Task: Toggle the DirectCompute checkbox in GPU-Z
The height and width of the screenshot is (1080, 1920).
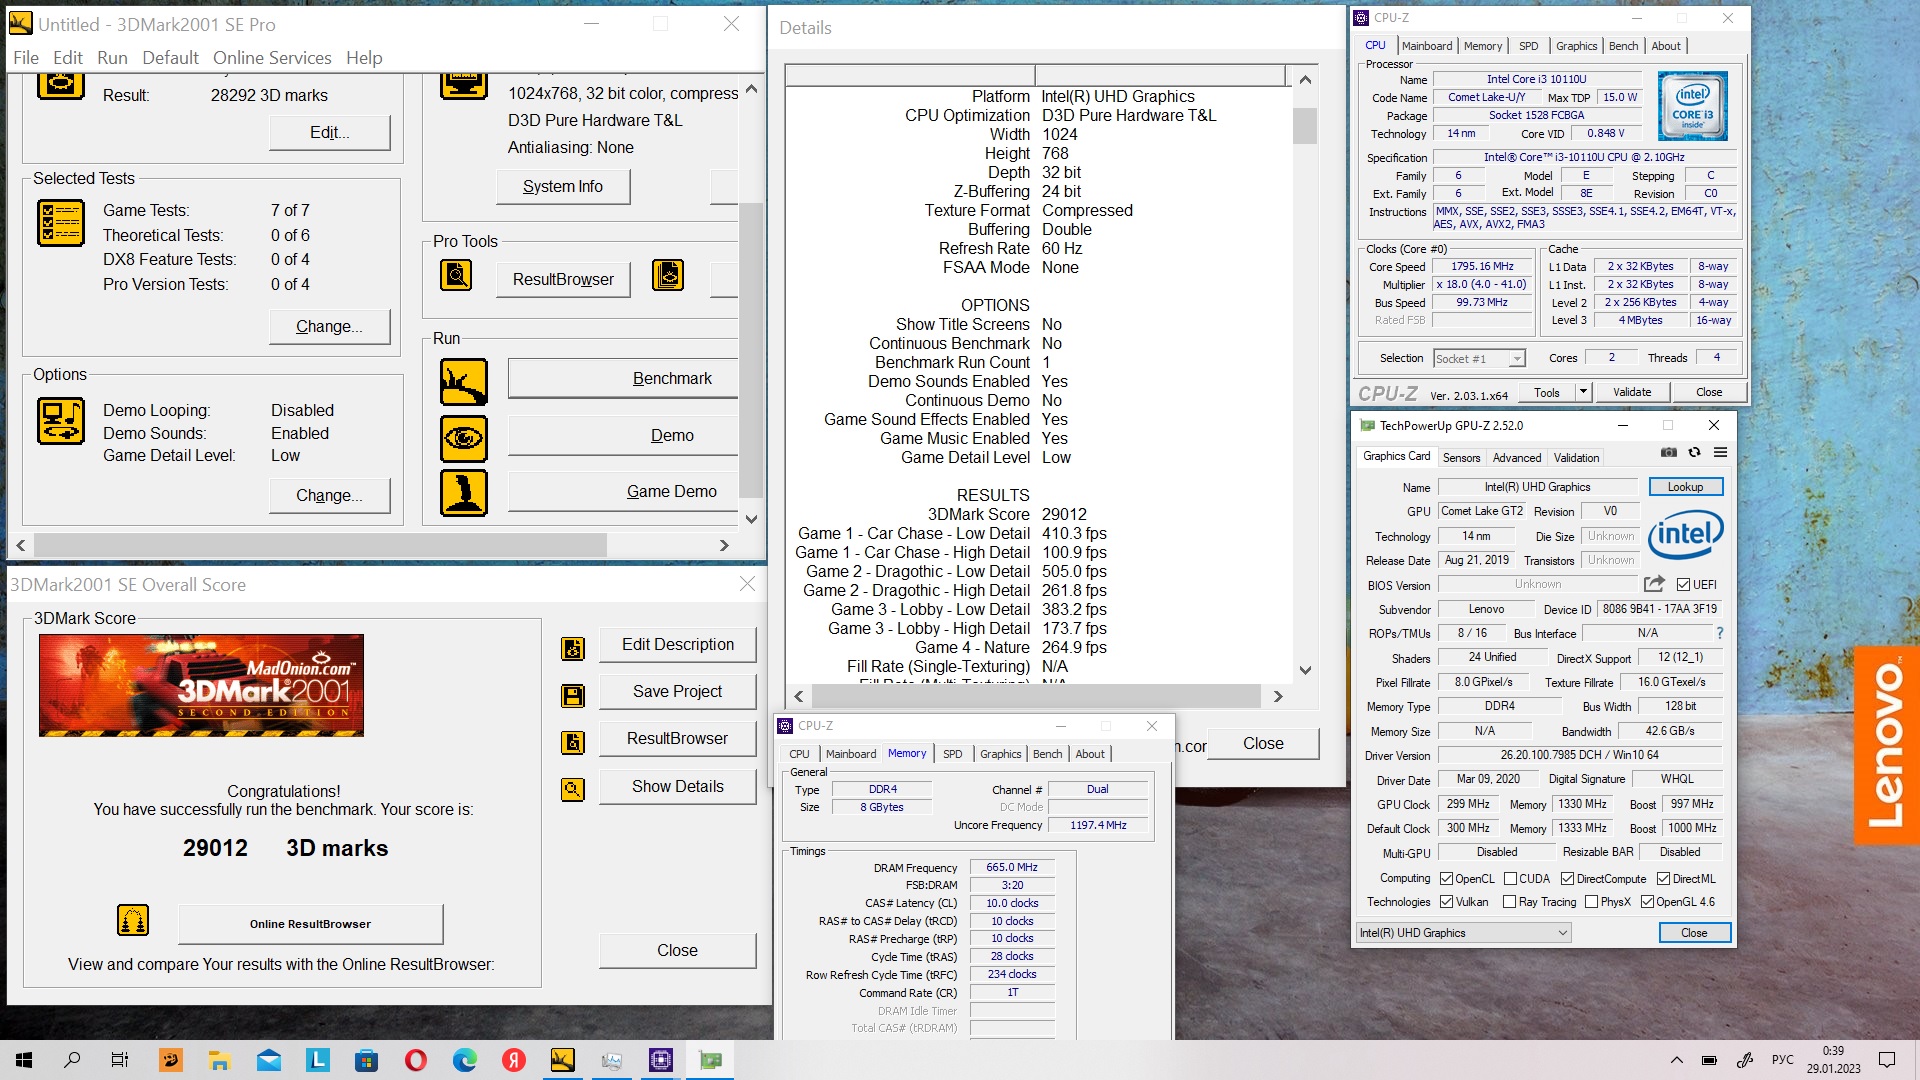Action: click(x=1568, y=879)
